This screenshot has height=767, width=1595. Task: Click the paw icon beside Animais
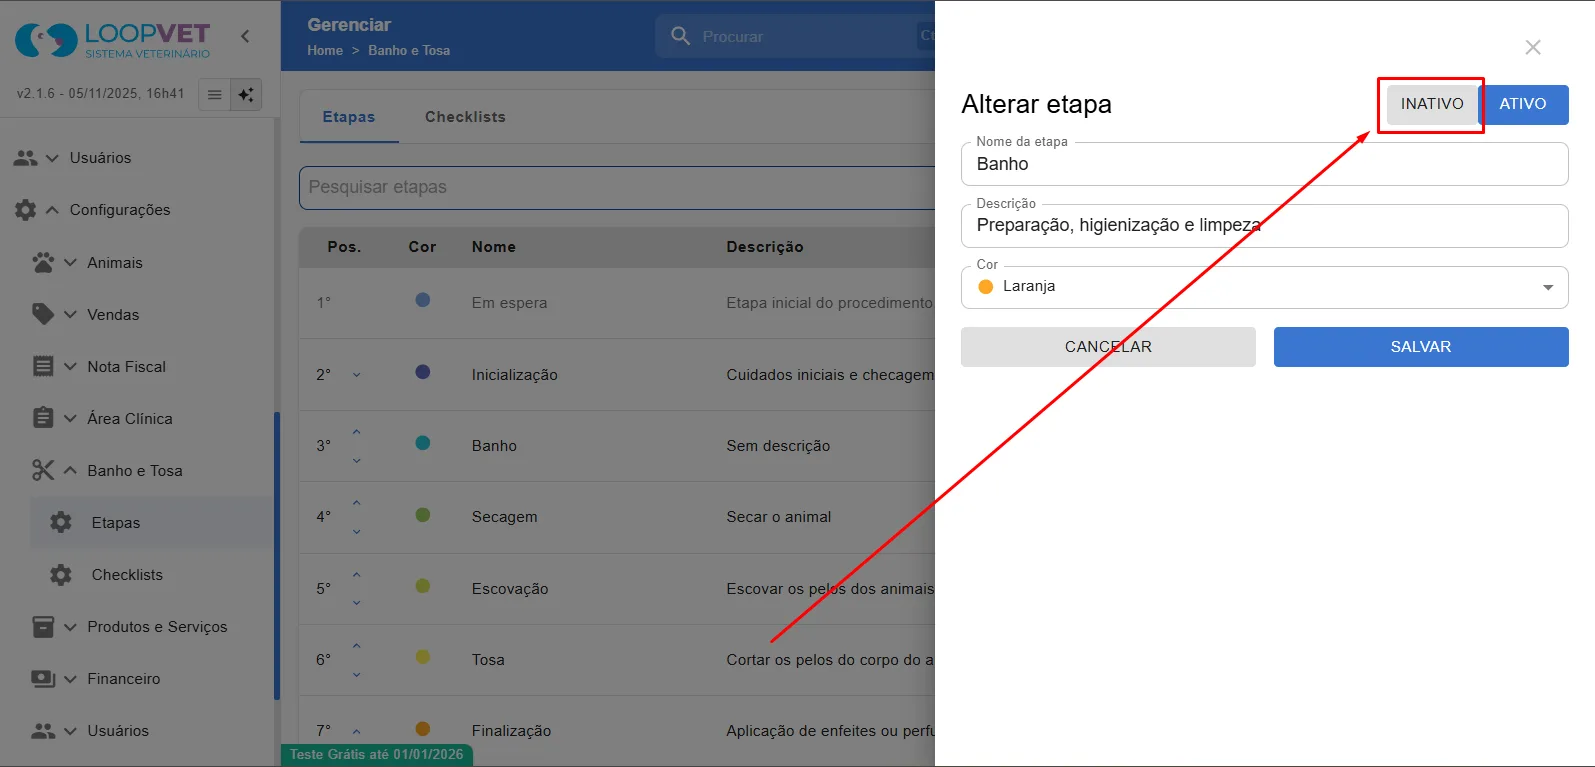(x=43, y=262)
